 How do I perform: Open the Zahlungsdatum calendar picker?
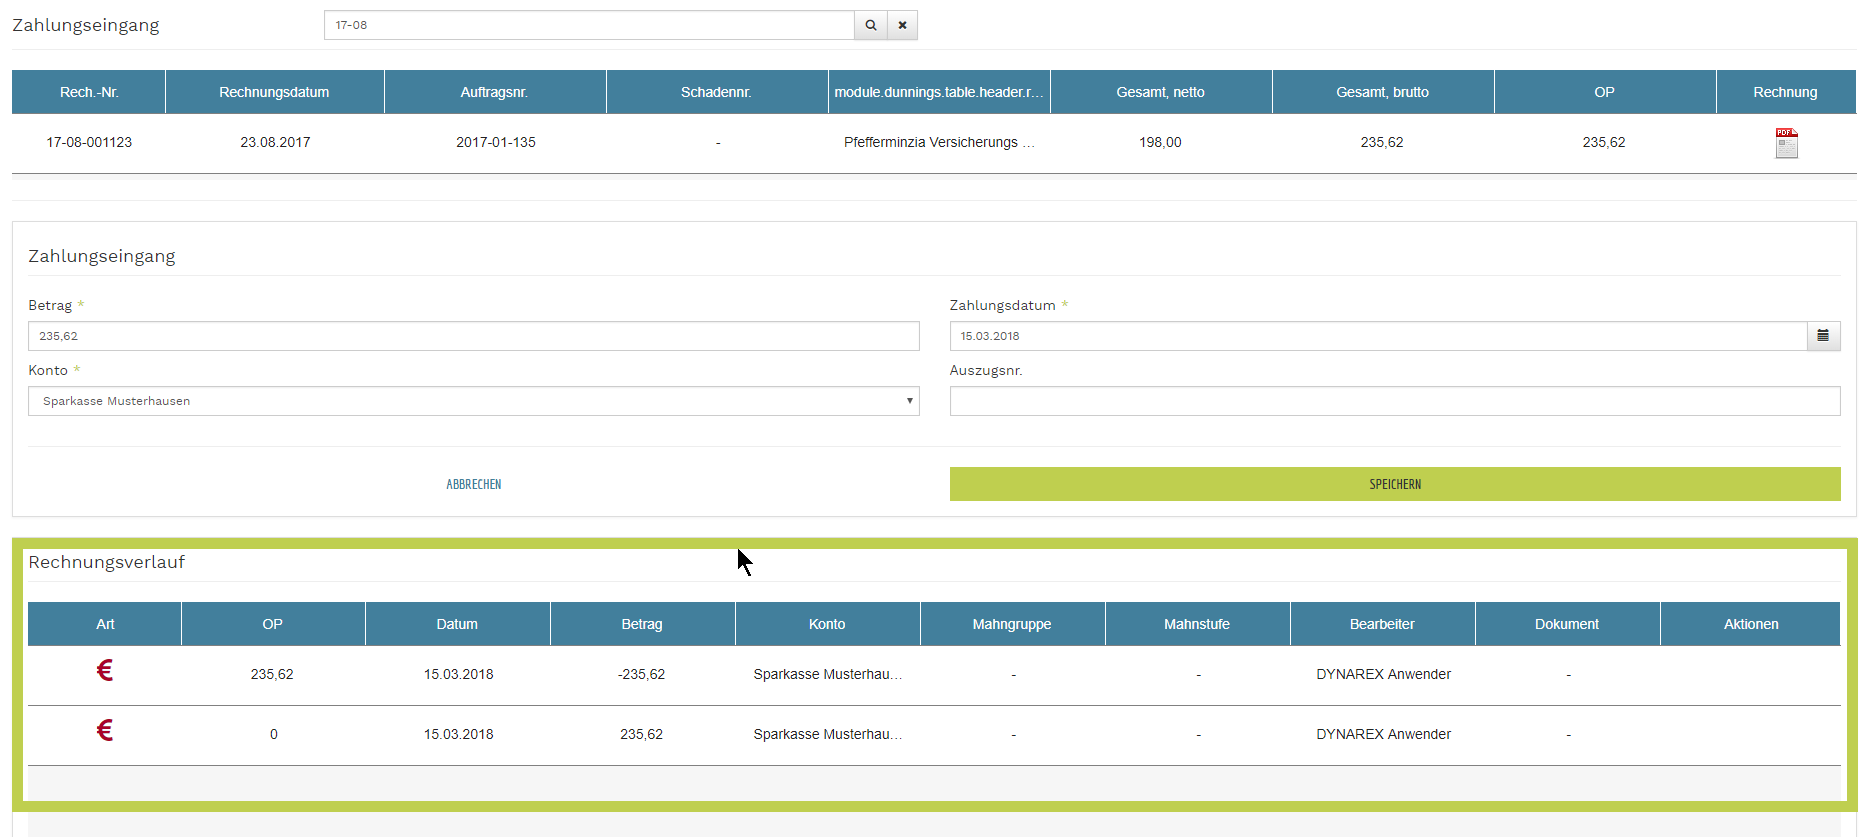click(1823, 336)
